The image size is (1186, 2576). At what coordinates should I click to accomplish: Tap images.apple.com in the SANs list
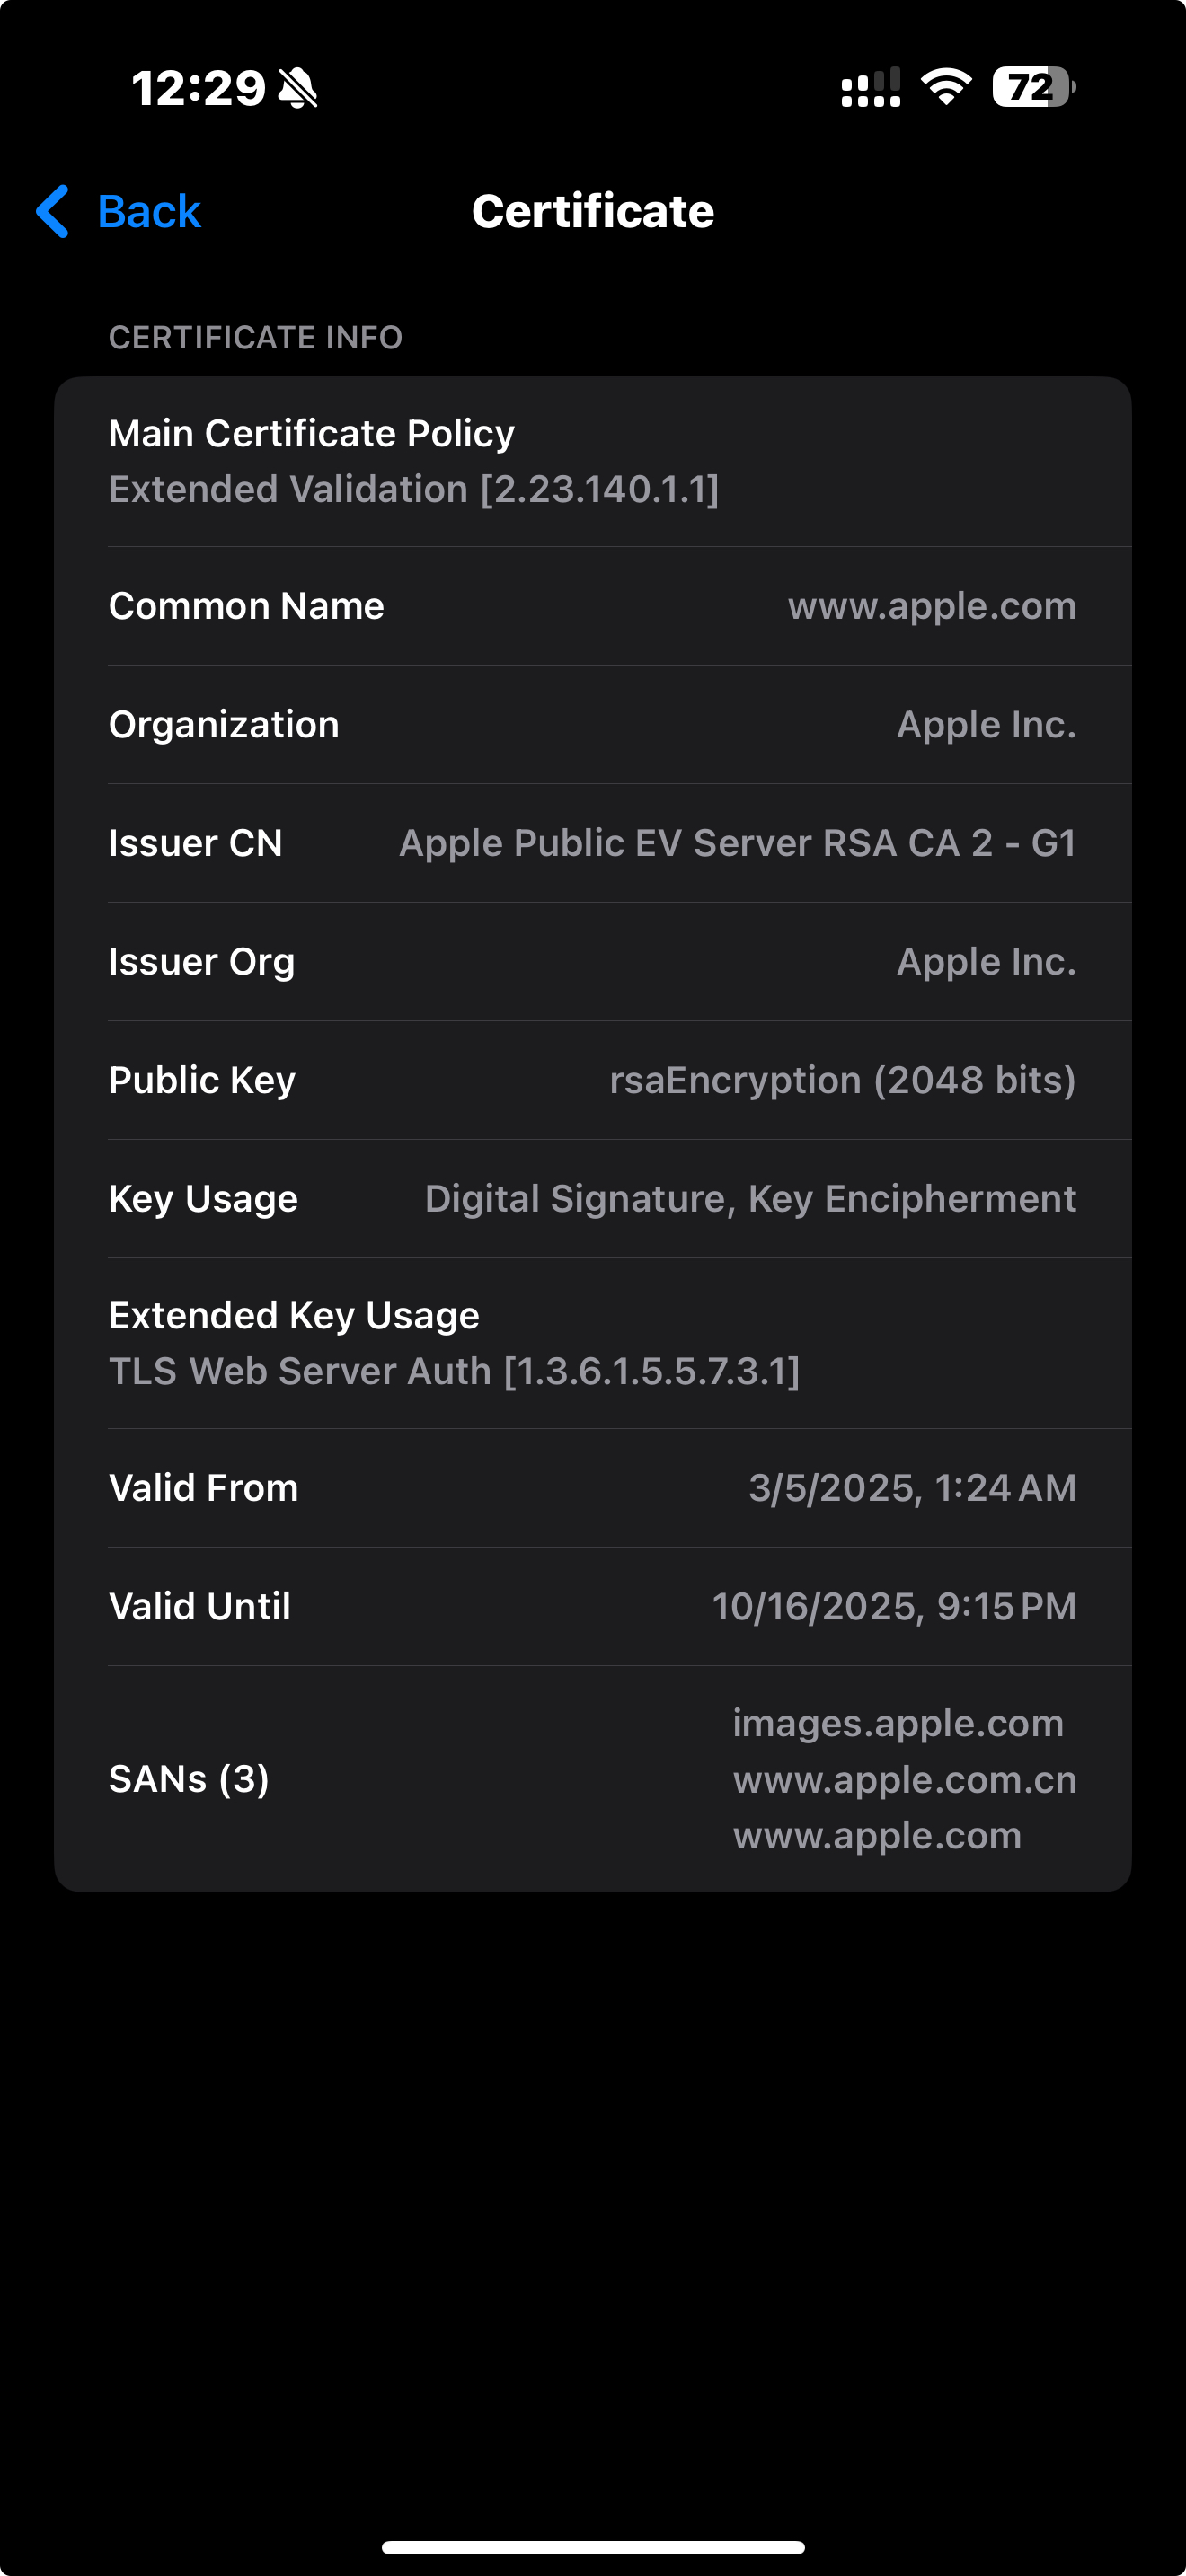(898, 1724)
